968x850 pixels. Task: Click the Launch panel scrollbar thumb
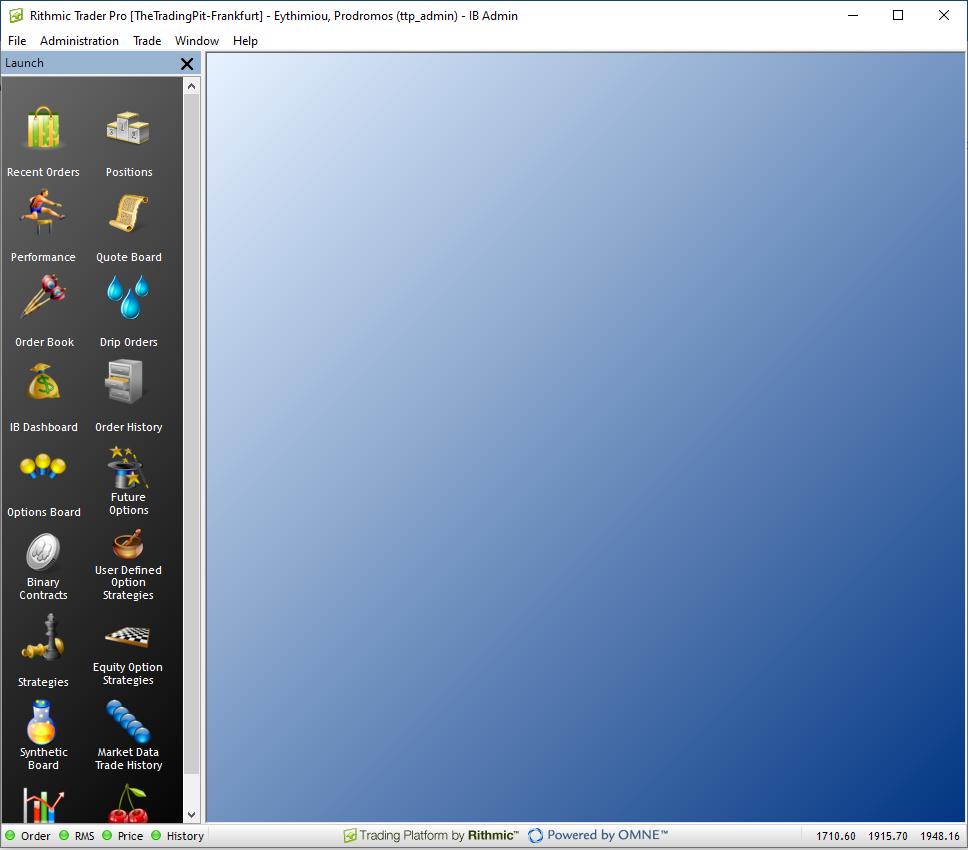coord(191,433)
